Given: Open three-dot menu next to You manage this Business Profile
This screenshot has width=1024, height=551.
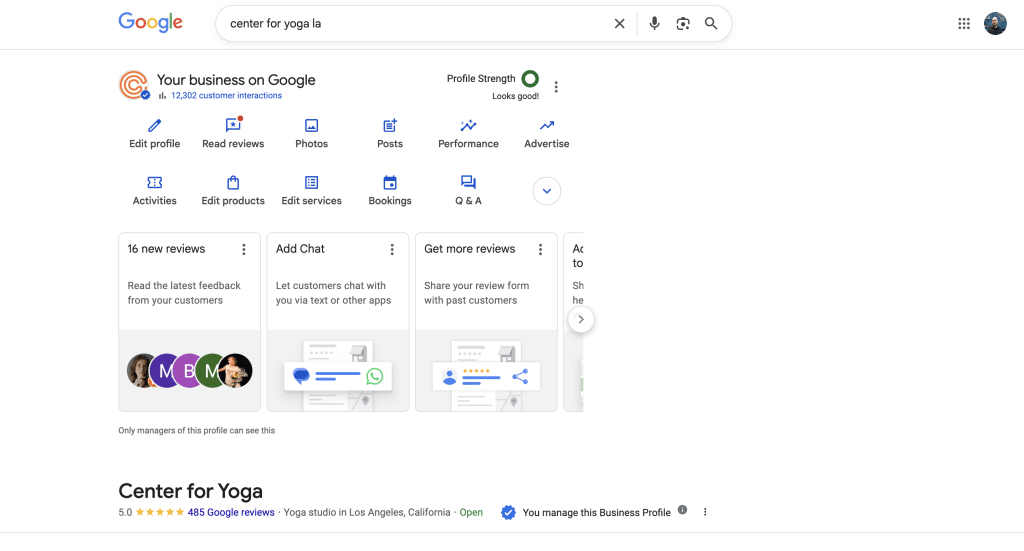Looking at the screenshot, I should [x=705, y=512].
